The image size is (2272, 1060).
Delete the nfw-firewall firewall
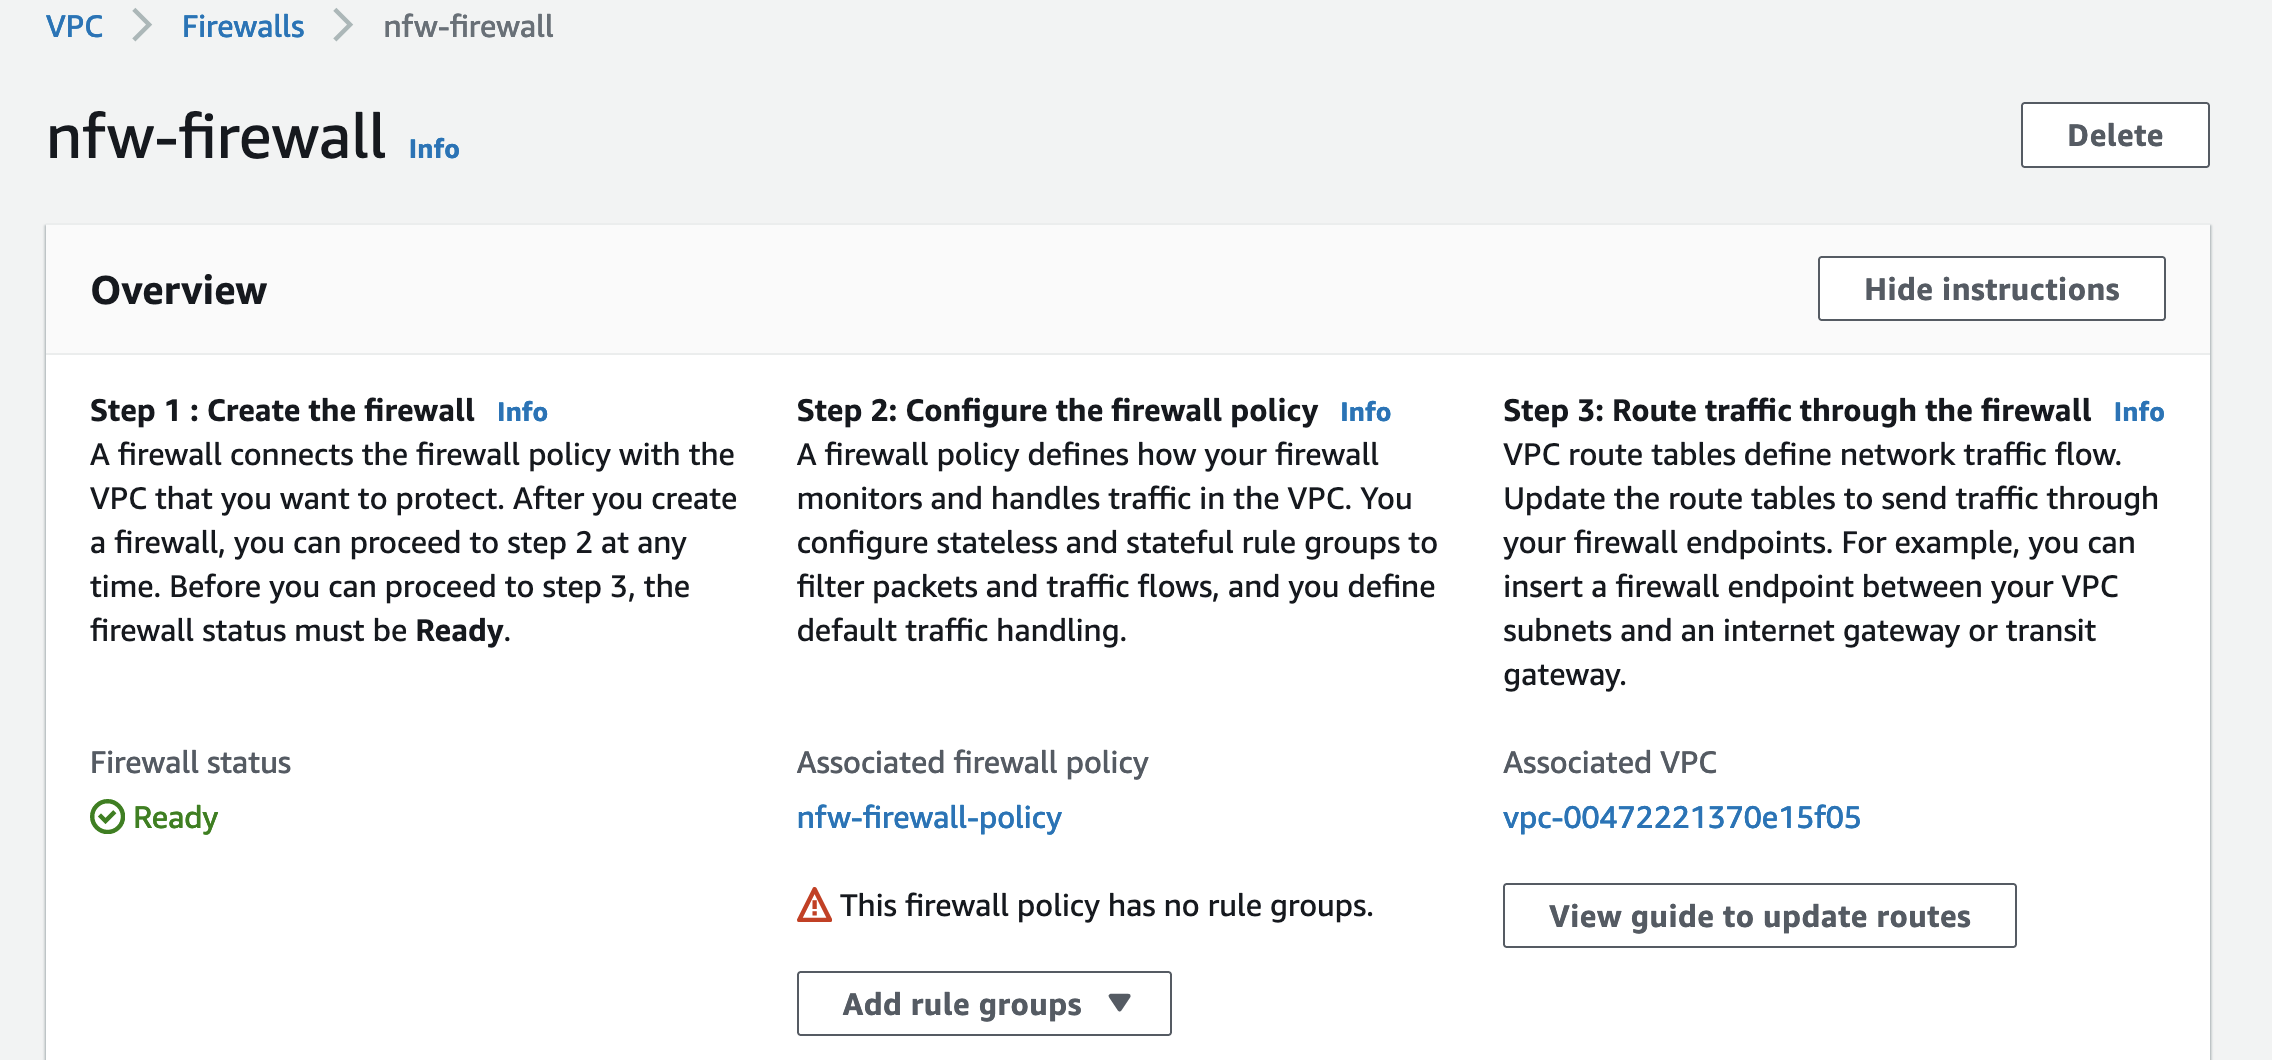click(x=2114, y=135)
